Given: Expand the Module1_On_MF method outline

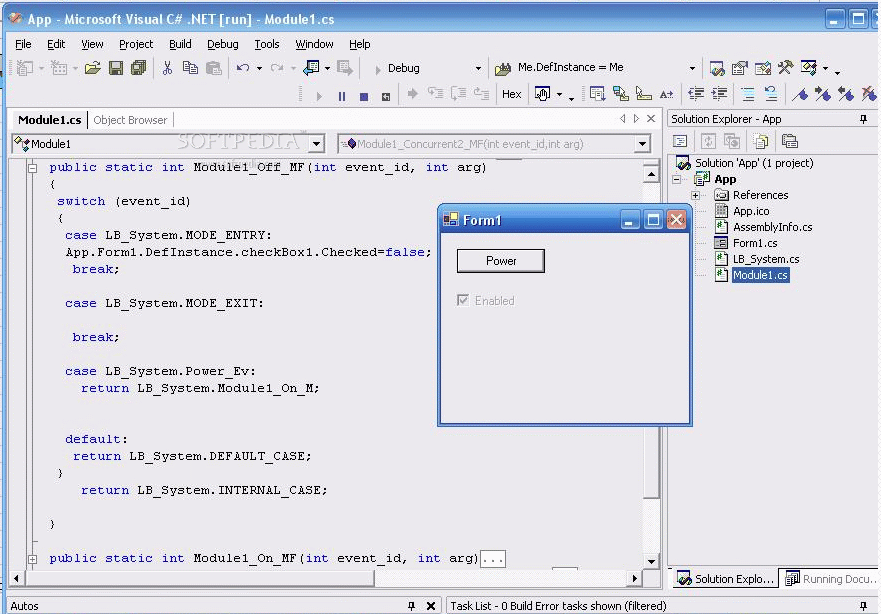Looking at the screenshot, I should click(33, 560).
